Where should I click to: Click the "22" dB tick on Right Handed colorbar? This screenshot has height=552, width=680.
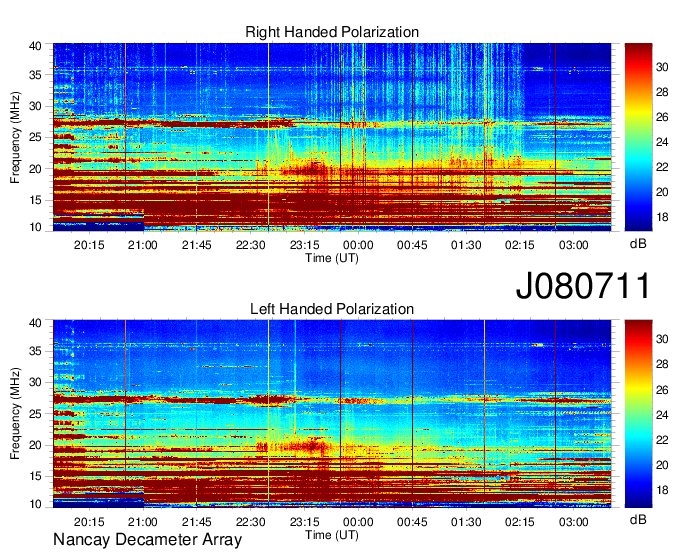point(662,167)
